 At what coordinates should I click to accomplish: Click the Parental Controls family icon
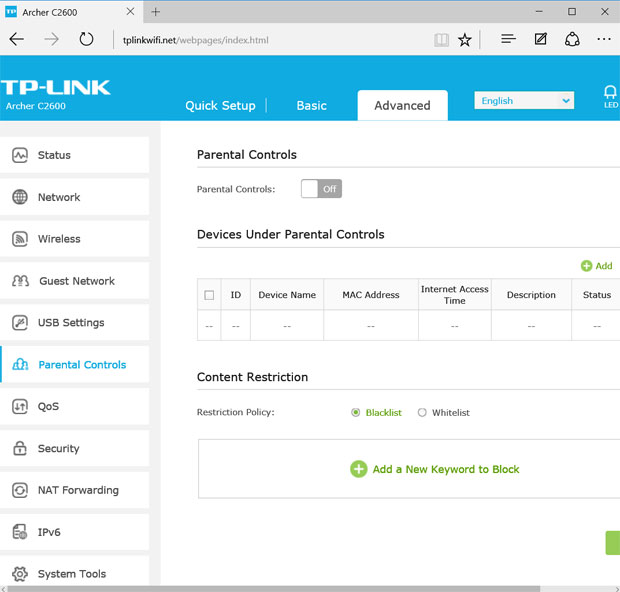(x=20, y=364)
